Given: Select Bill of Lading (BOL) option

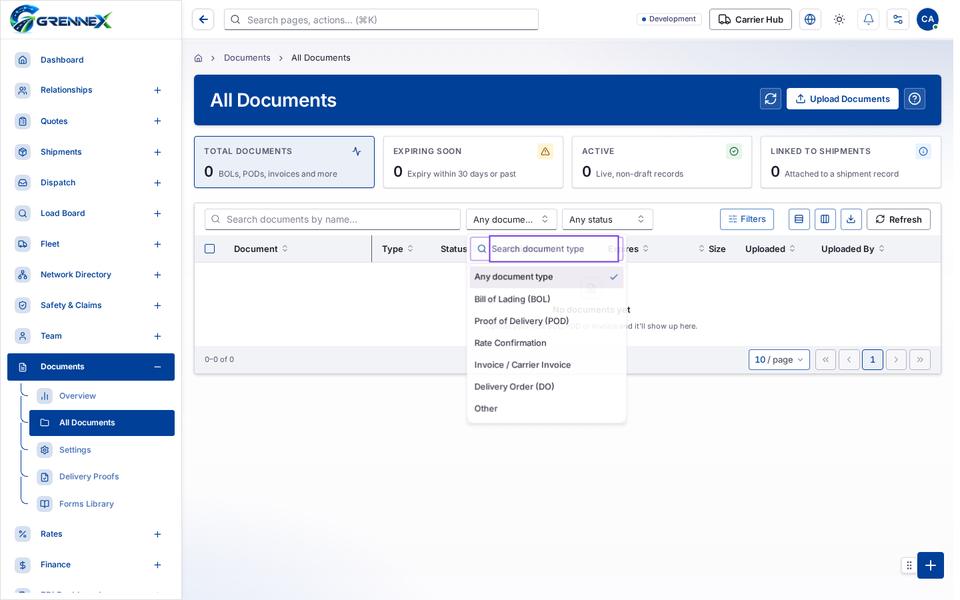Looking at the screenshot, I should pos(546,299).
